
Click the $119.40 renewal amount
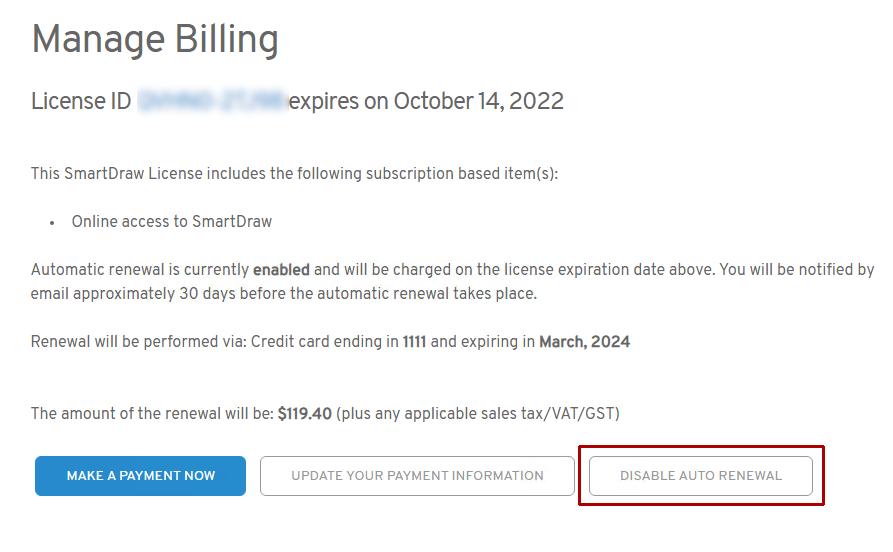[304, 413]
